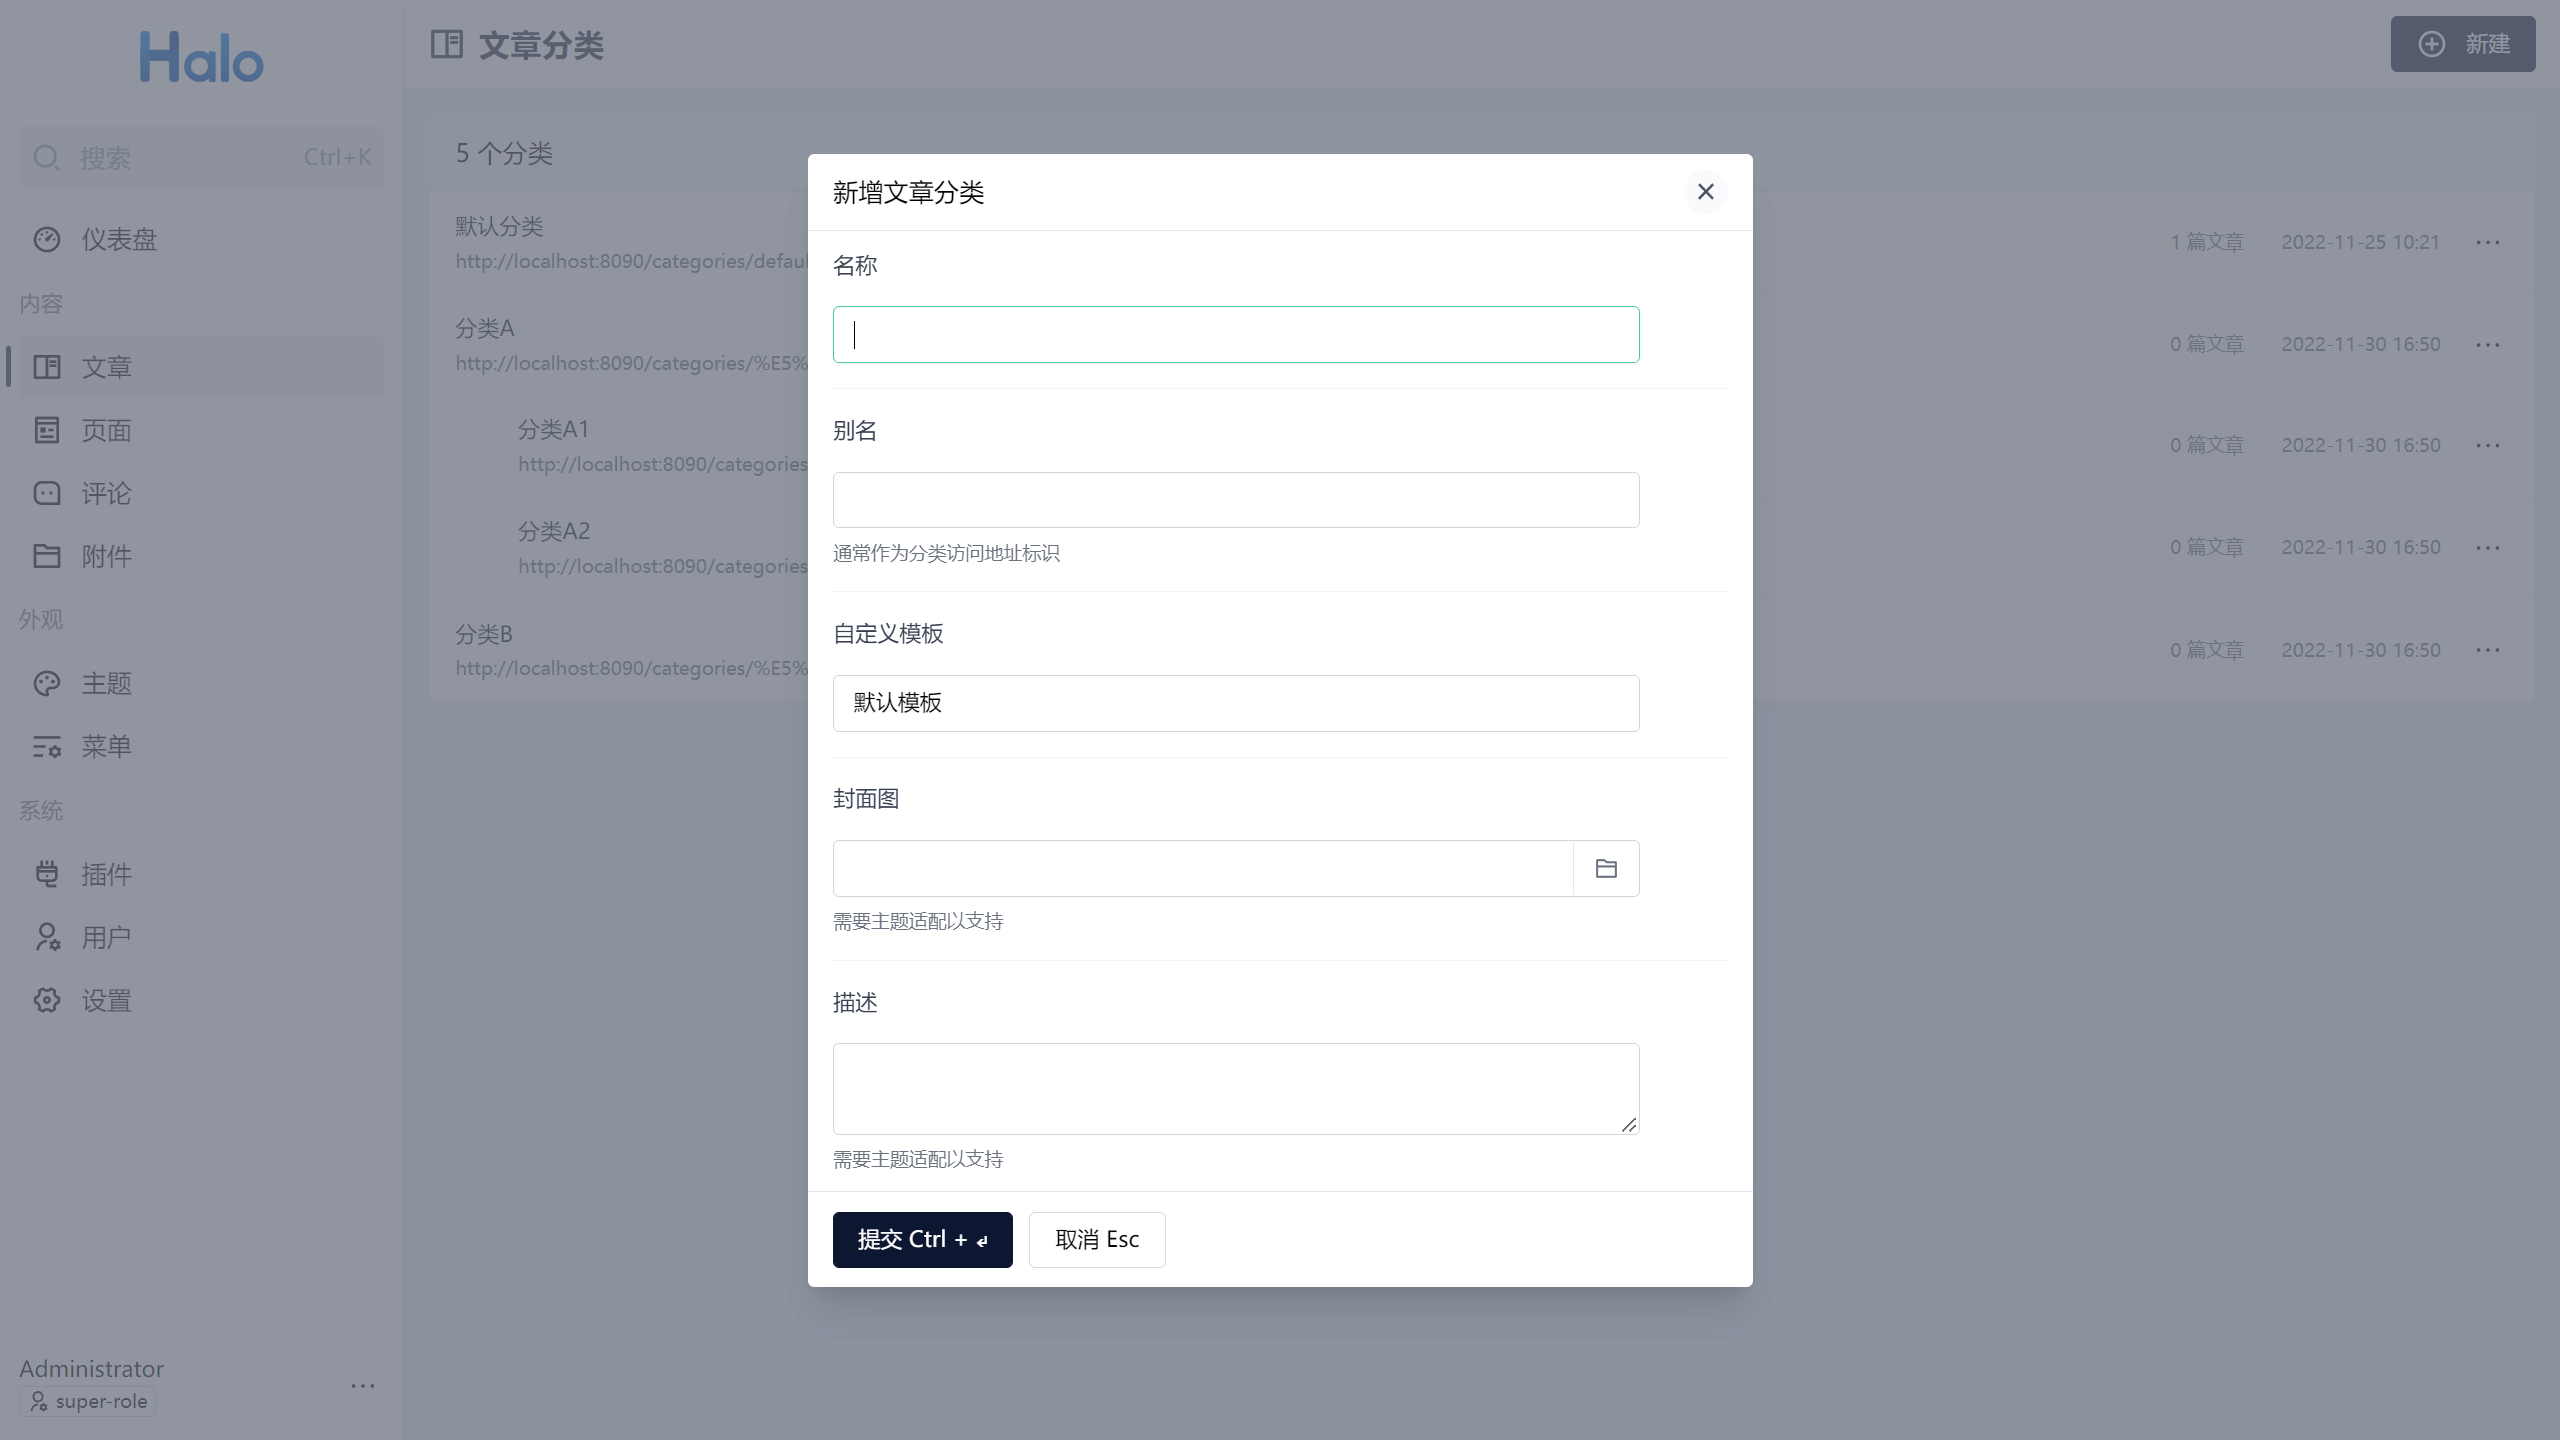
Task: Click the 5 个分类 header text
Action: pos(504,153)
